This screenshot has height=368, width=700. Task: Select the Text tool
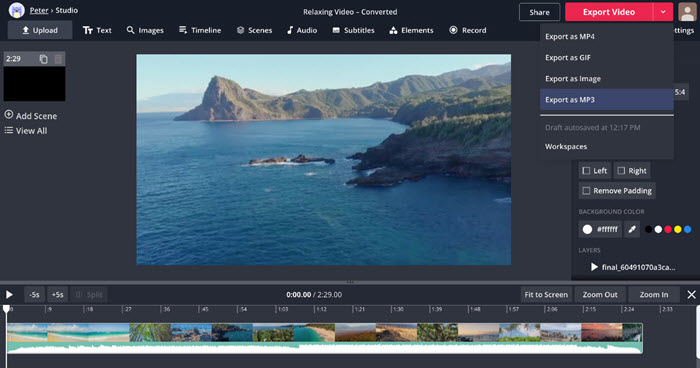(x=97, y=30)
